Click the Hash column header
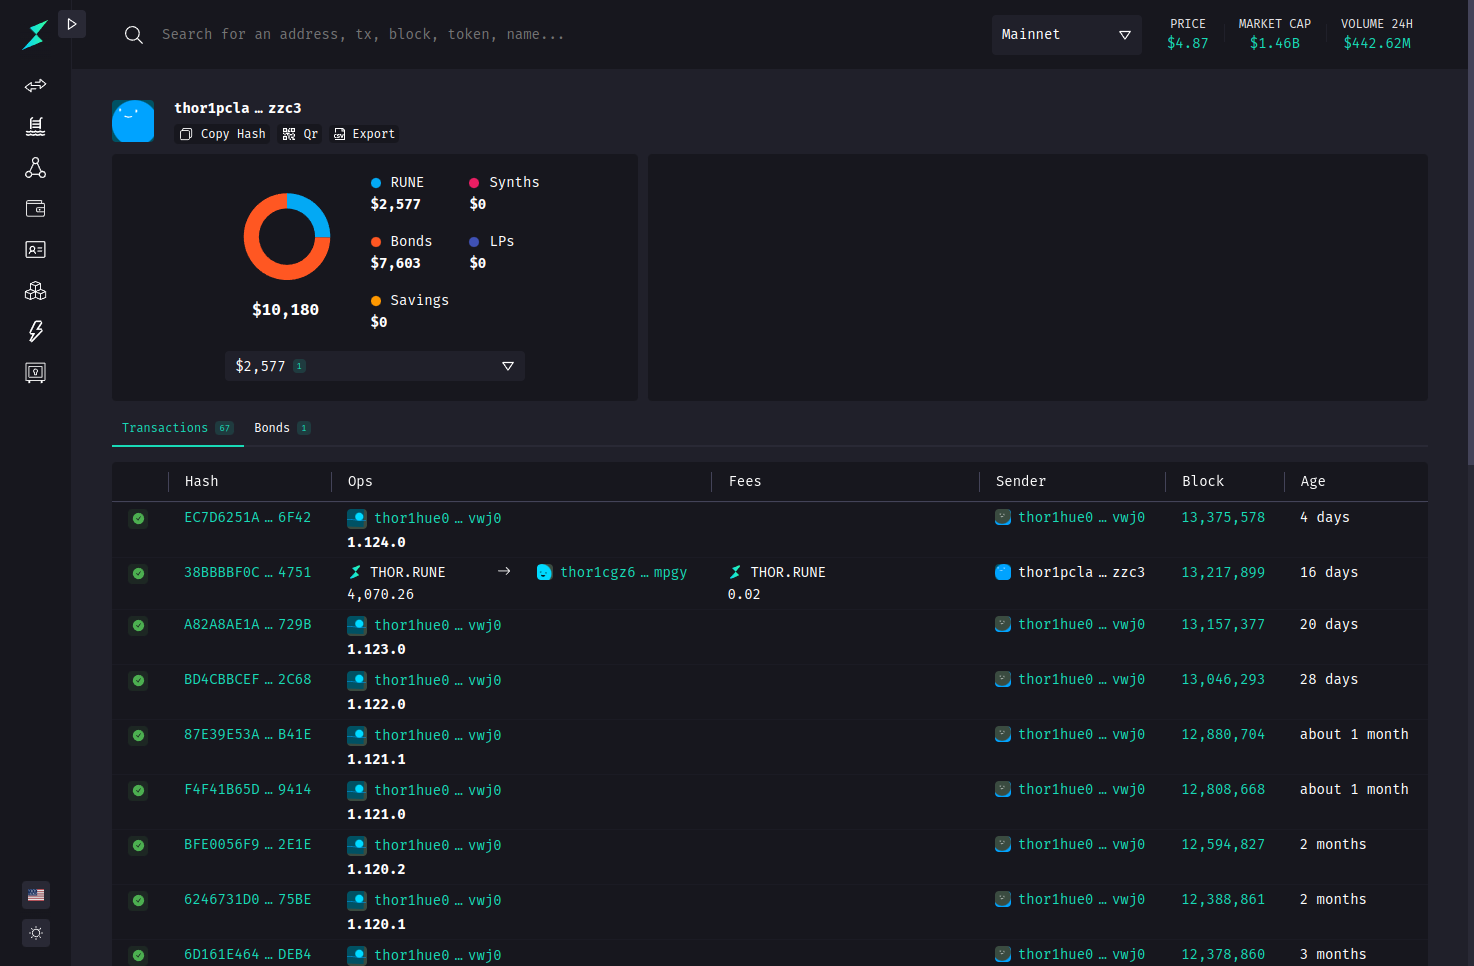This screenshot has height=966, width=1474. pyautogui.click(x=201, y=481)
